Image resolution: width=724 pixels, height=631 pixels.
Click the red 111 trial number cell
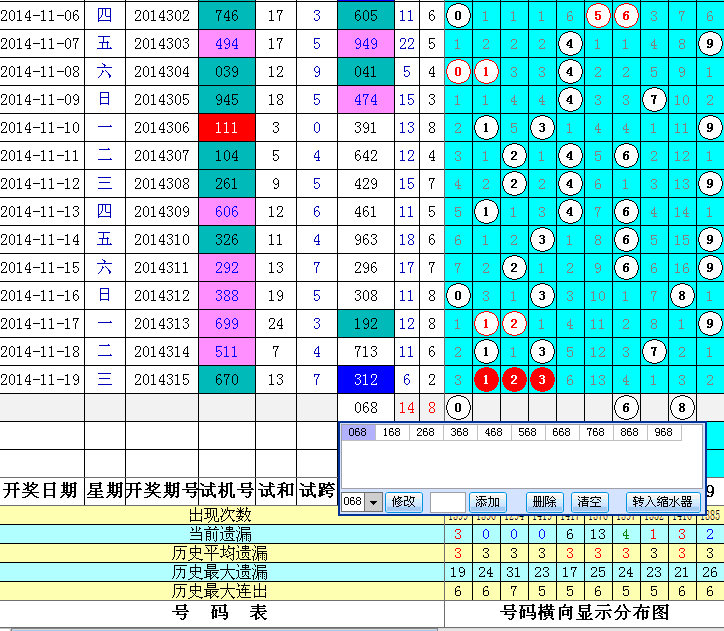pos(227,128)
